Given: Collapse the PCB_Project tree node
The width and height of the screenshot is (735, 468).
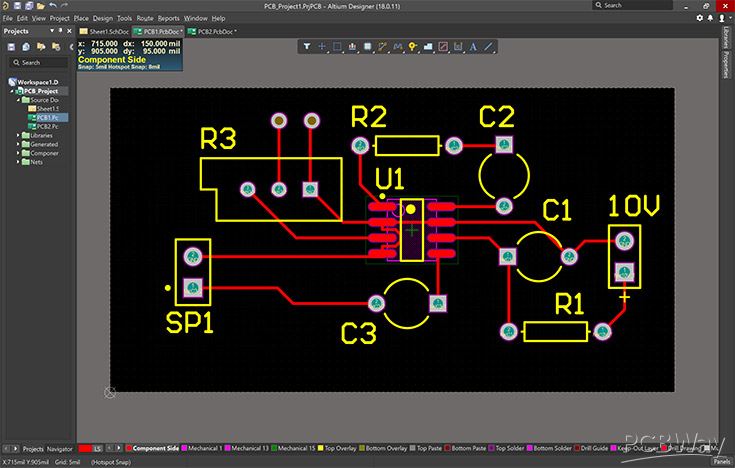Looking at the screenshot, I should [x=12, y=91].
